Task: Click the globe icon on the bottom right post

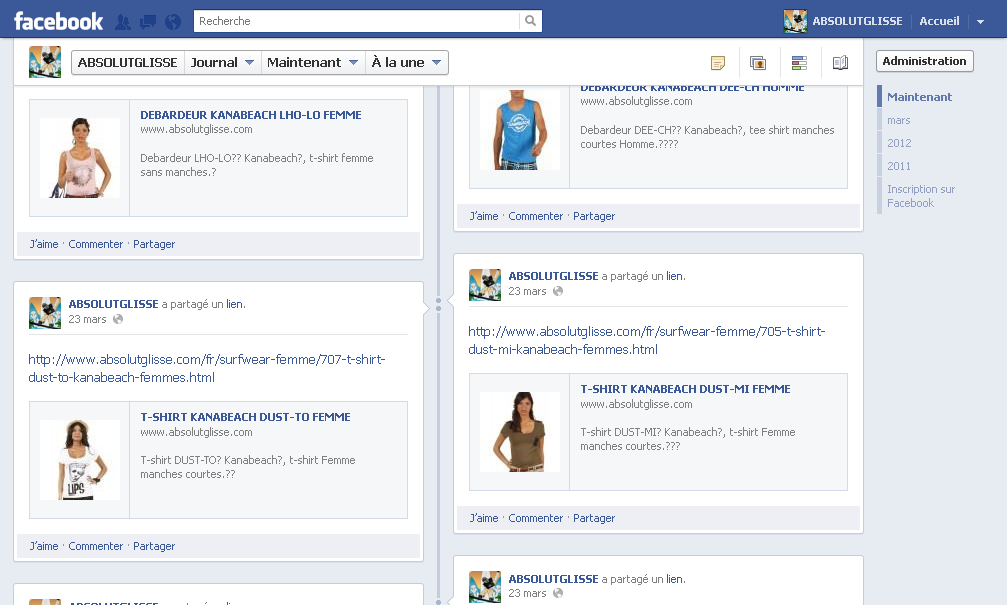Action: (557, 593)
